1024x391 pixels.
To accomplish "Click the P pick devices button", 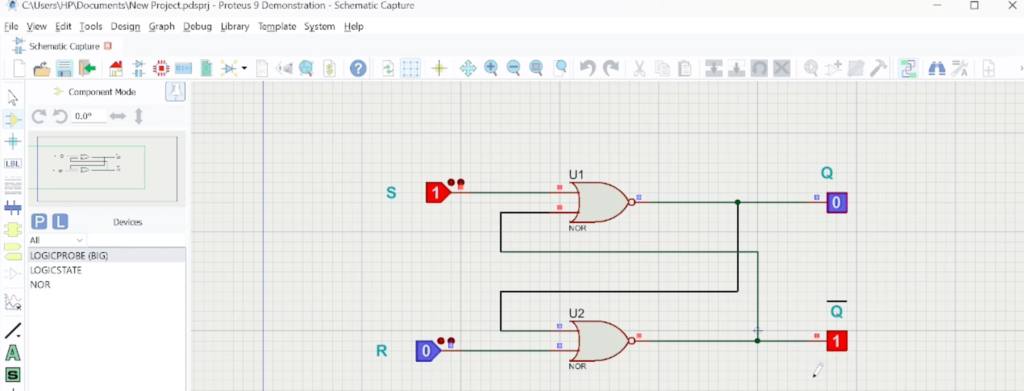I will 39,222.
